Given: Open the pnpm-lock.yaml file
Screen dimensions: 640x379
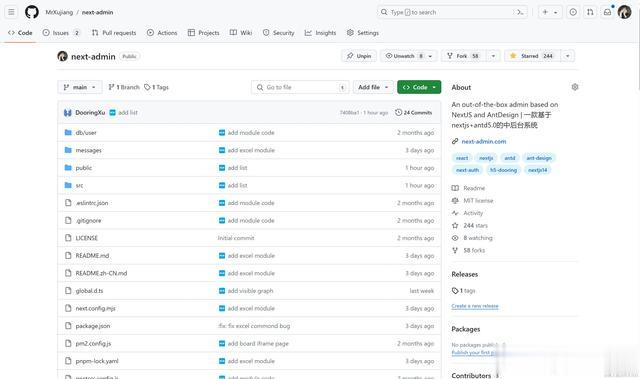Looking at the screenshot, I should click(x=97, y=361).
